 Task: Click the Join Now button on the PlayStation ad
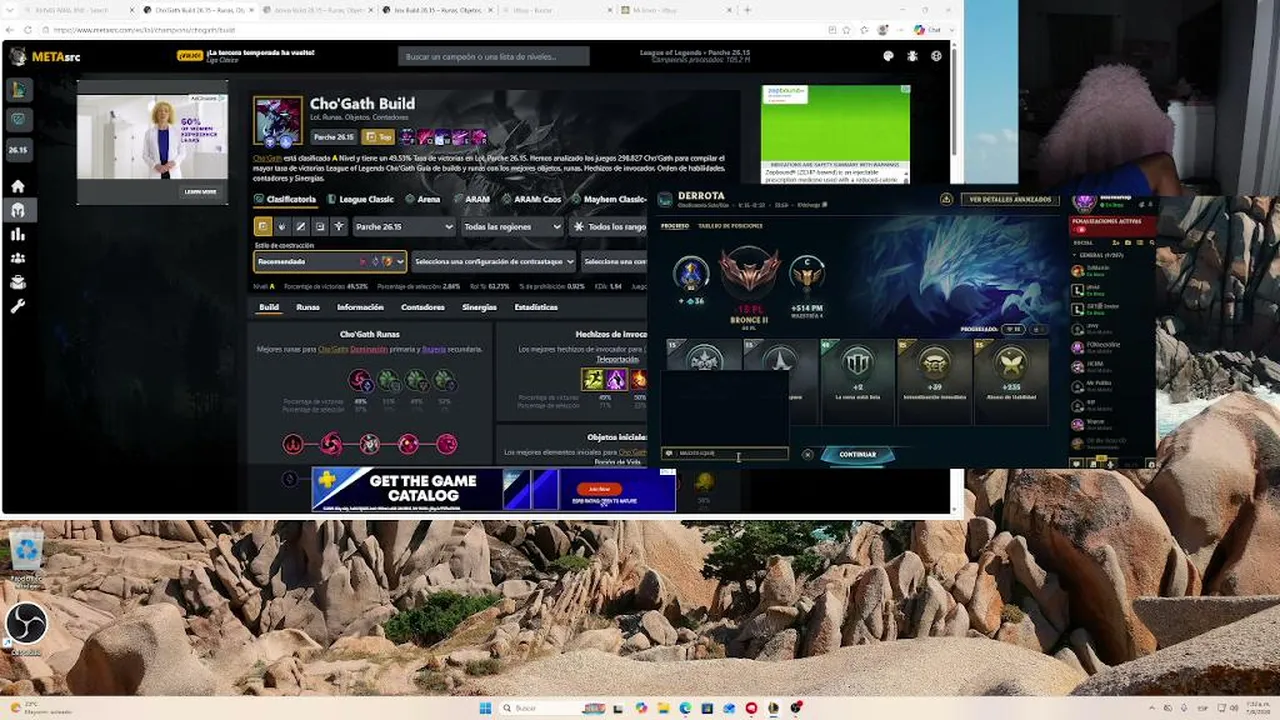(x=600, y=489)
